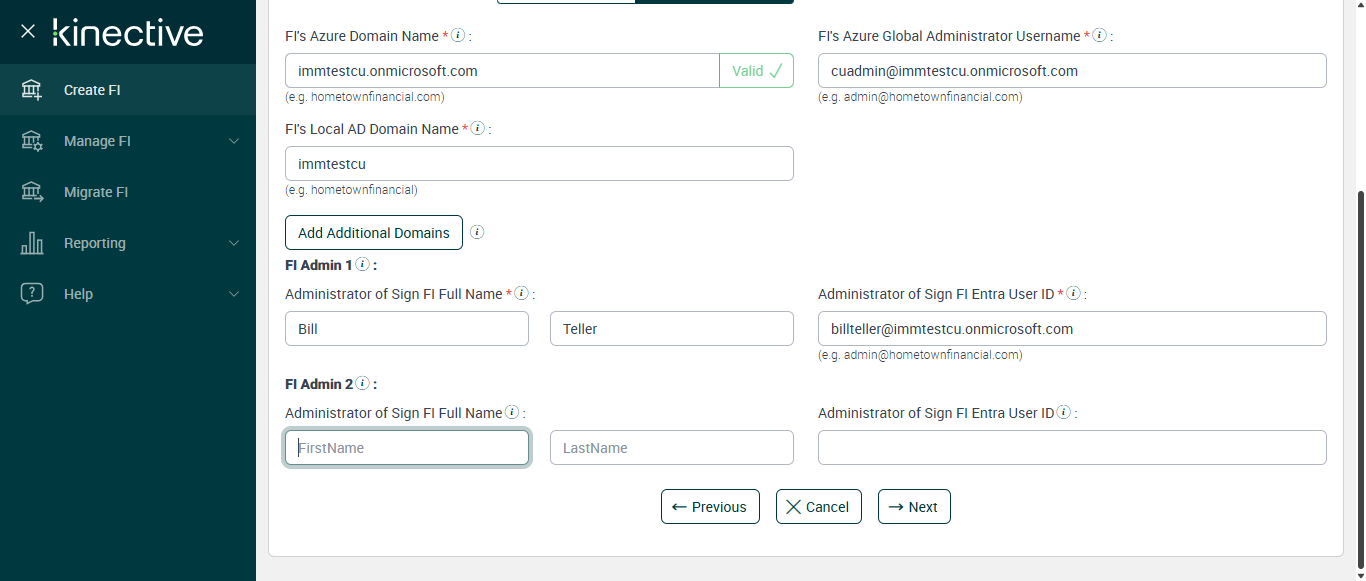Click info icon next to FI Admin 2
This screenshot has width=1366, height=581.
362,383
